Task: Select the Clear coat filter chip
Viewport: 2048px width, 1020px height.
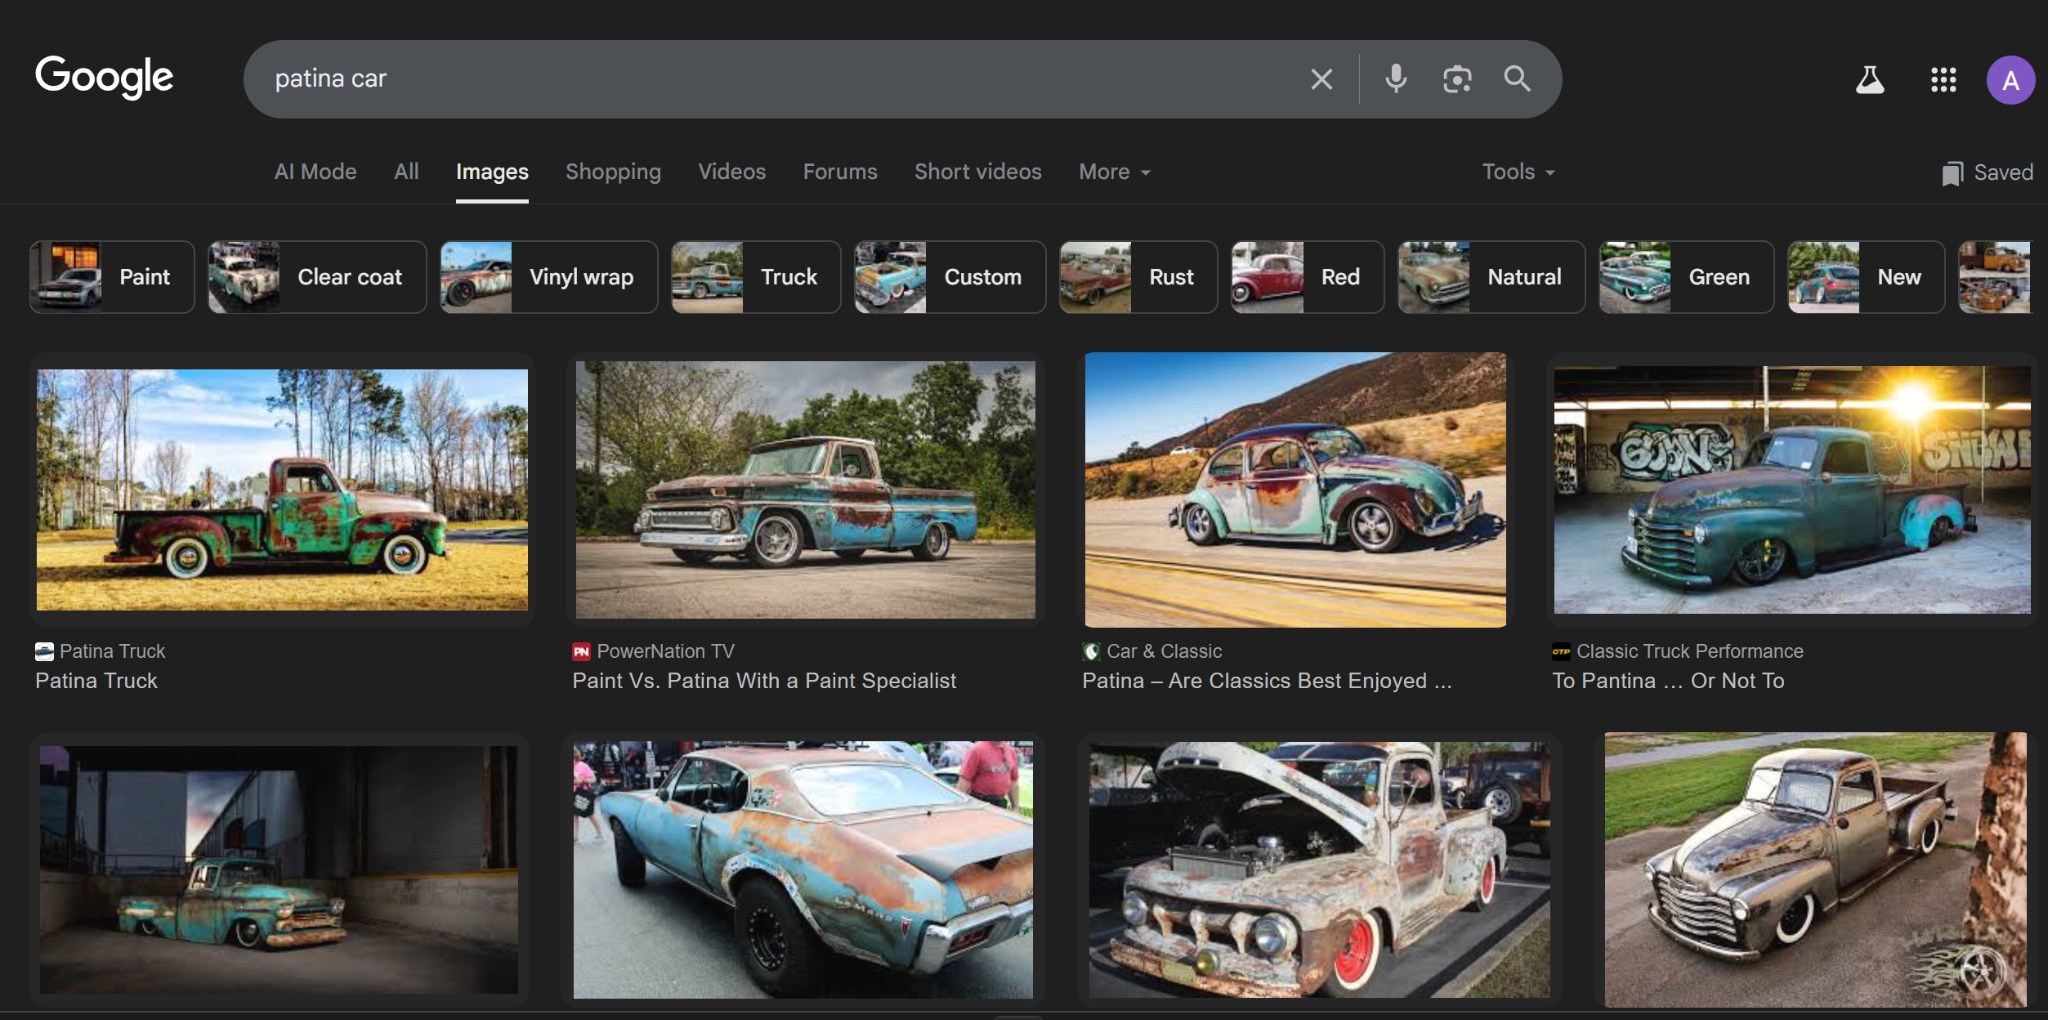Action: click(x=317, y=277)
